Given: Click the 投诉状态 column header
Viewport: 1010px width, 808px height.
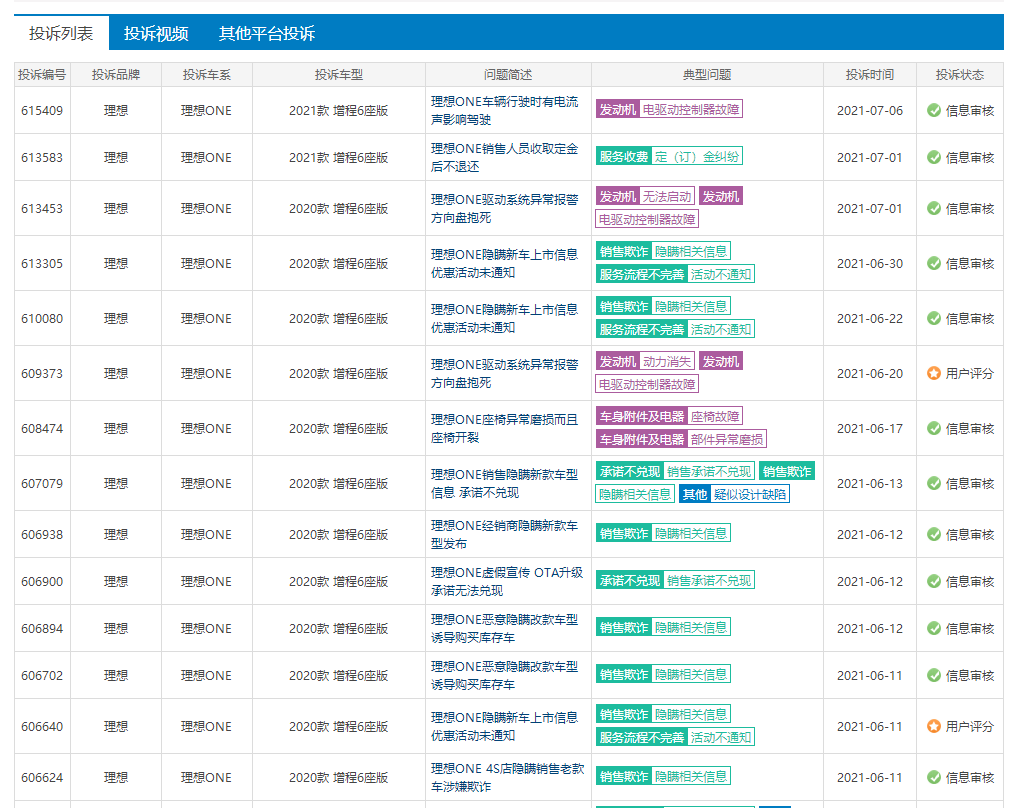Looking at the screenshot, I should coord(960,75).
